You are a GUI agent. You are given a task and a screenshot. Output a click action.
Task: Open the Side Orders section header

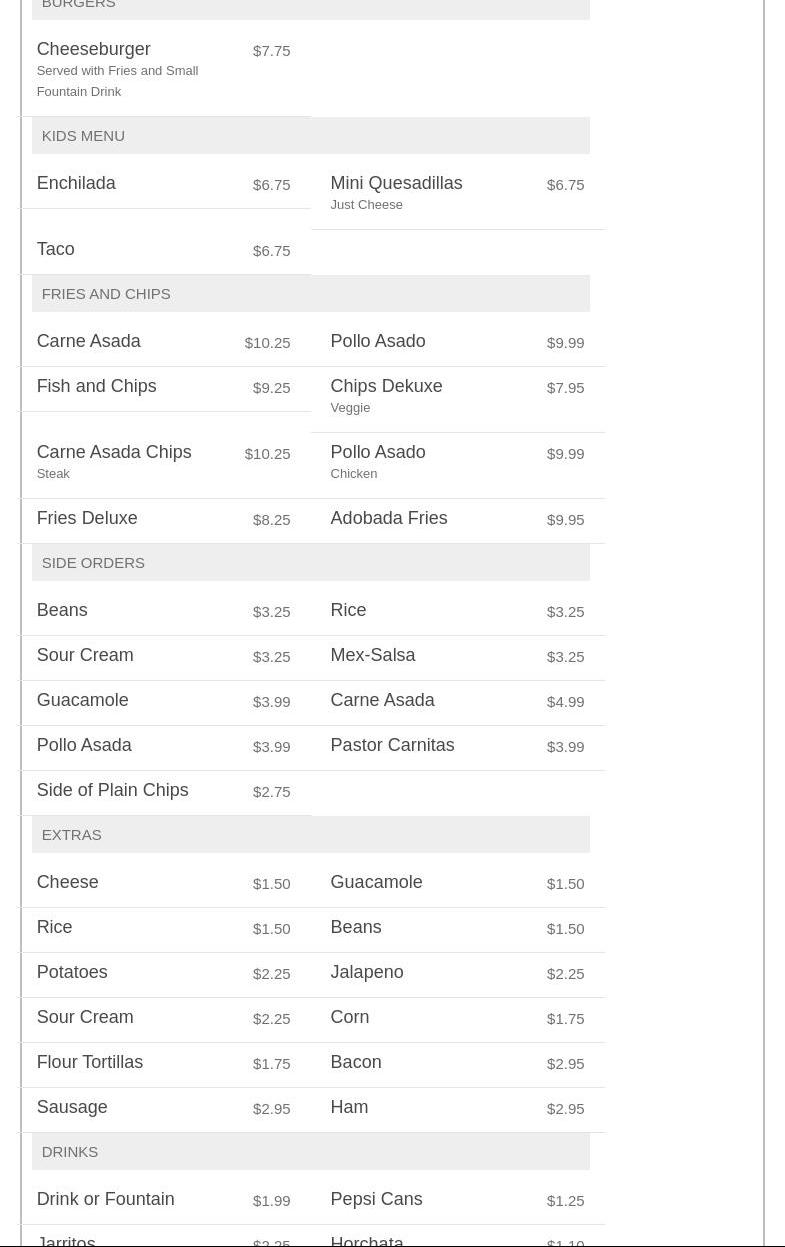[93, 562]
